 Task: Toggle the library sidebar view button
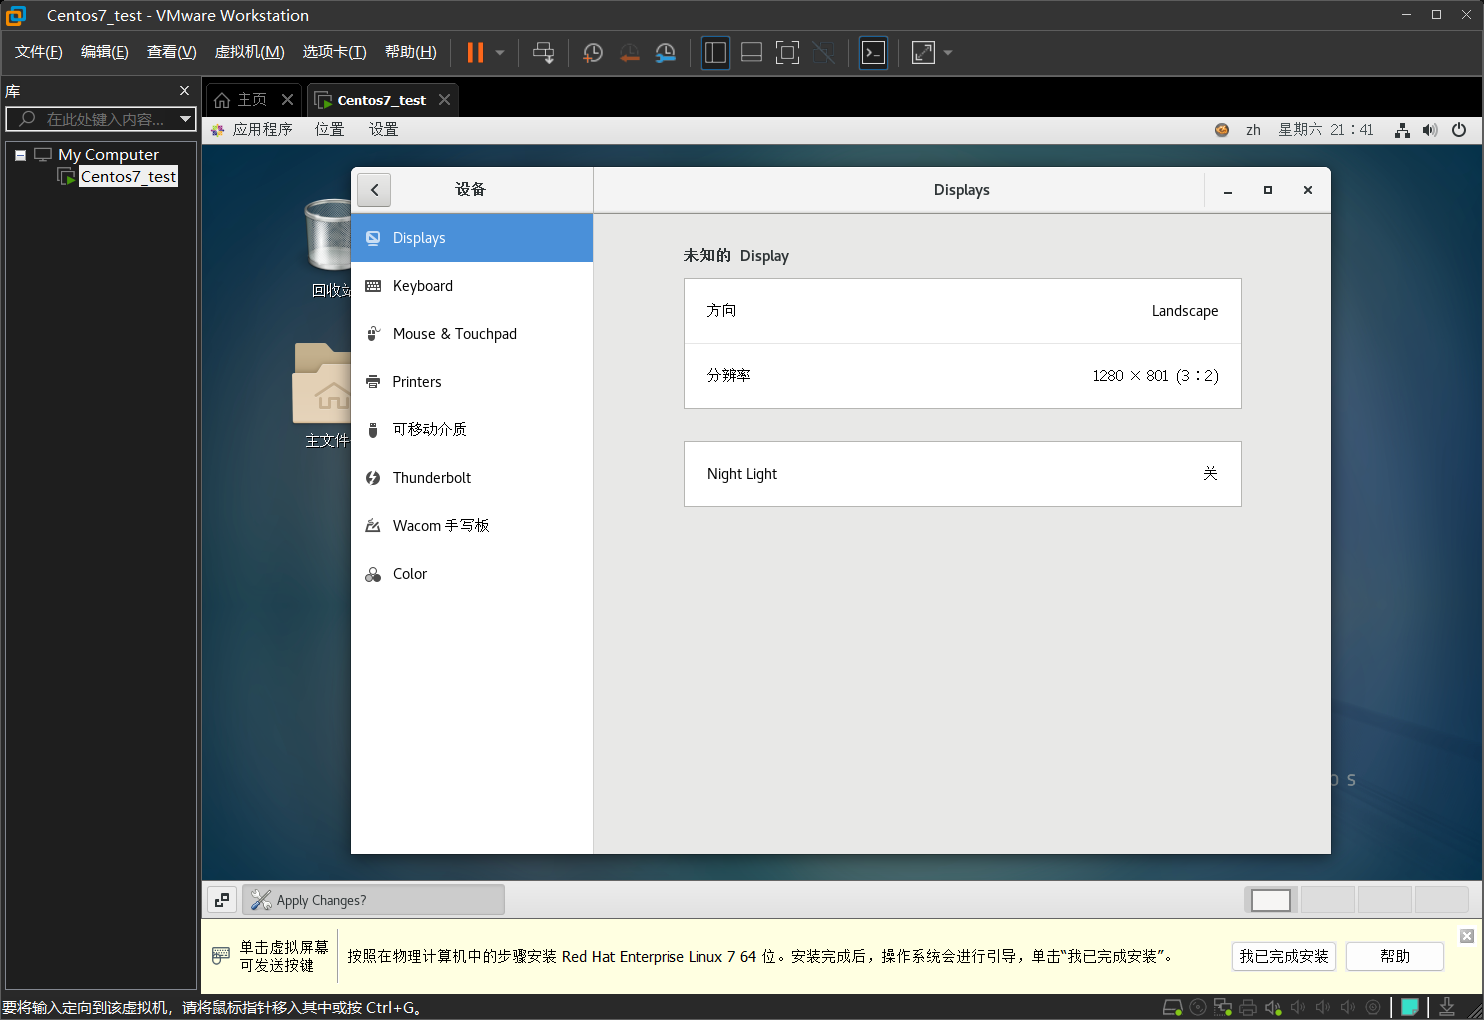coord(715,53)
